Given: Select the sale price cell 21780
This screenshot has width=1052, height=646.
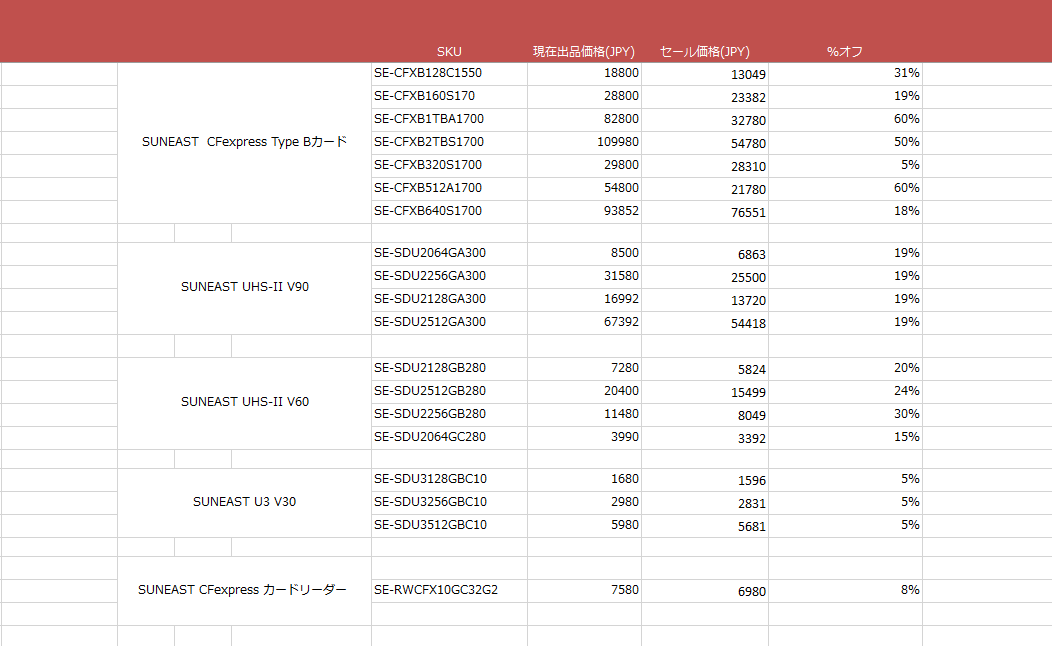Looking at the screenshot, I should tap(705, 189).
